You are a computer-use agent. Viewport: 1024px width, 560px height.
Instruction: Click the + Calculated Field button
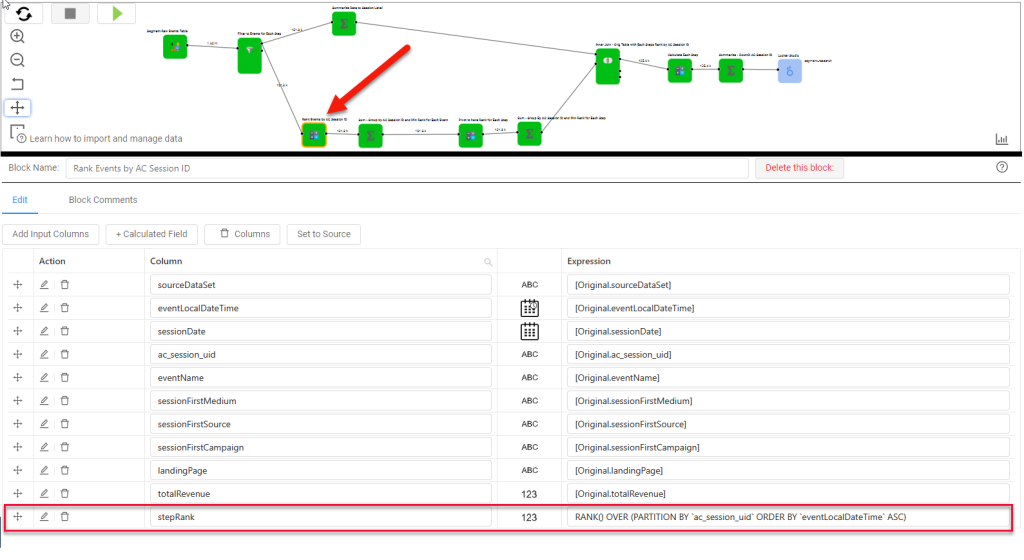point(152,234)
